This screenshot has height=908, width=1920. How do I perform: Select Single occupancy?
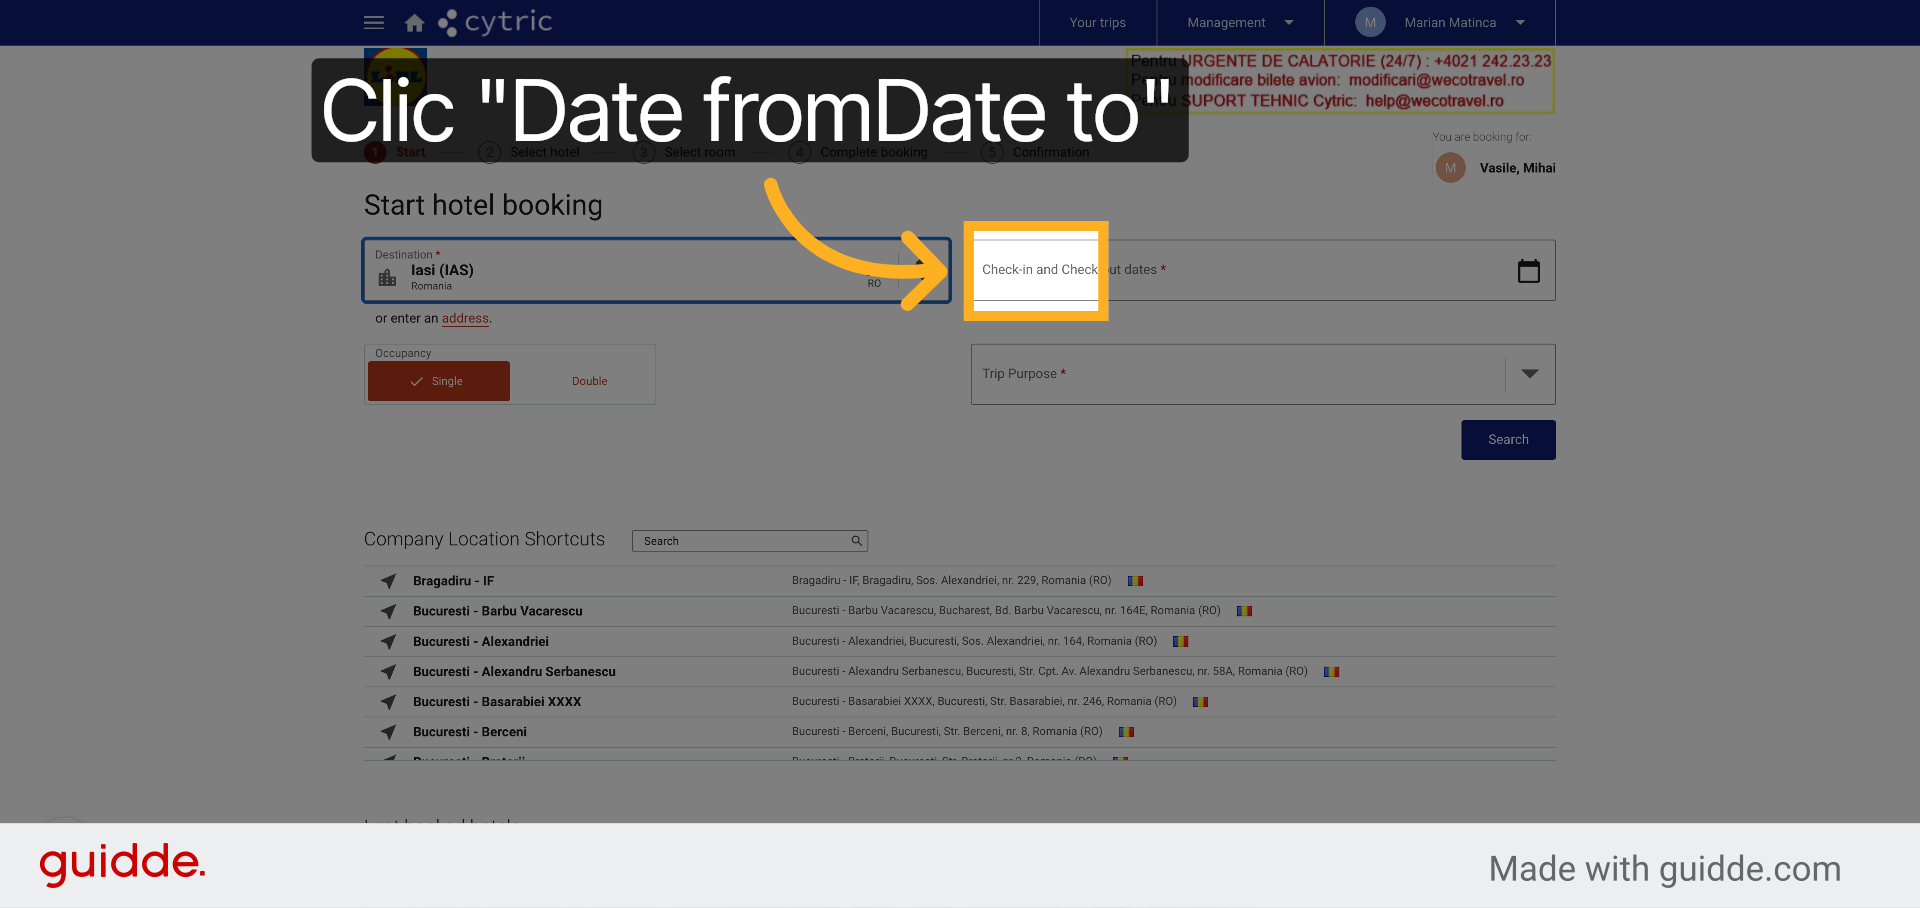pyautogui.click(x=439, y=381)
